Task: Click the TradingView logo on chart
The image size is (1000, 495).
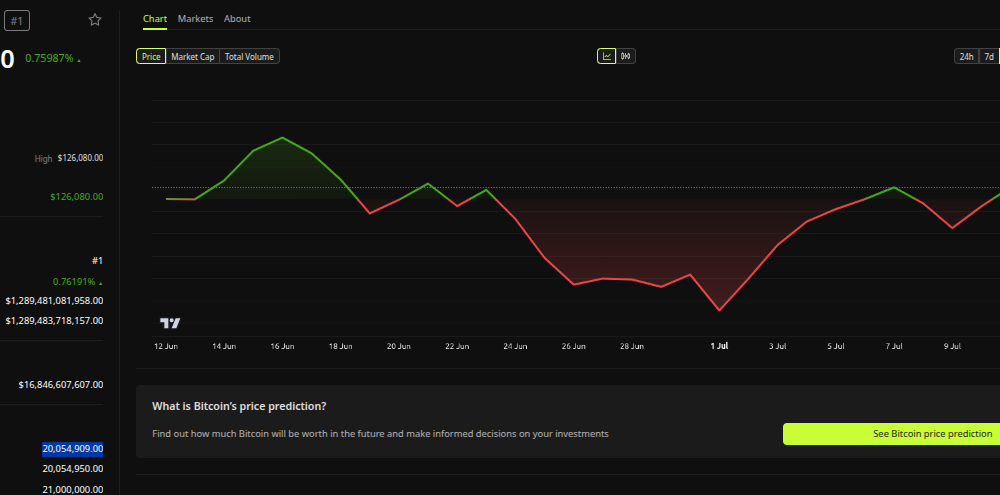Action: pyautogui.click(x=170, y=323)
